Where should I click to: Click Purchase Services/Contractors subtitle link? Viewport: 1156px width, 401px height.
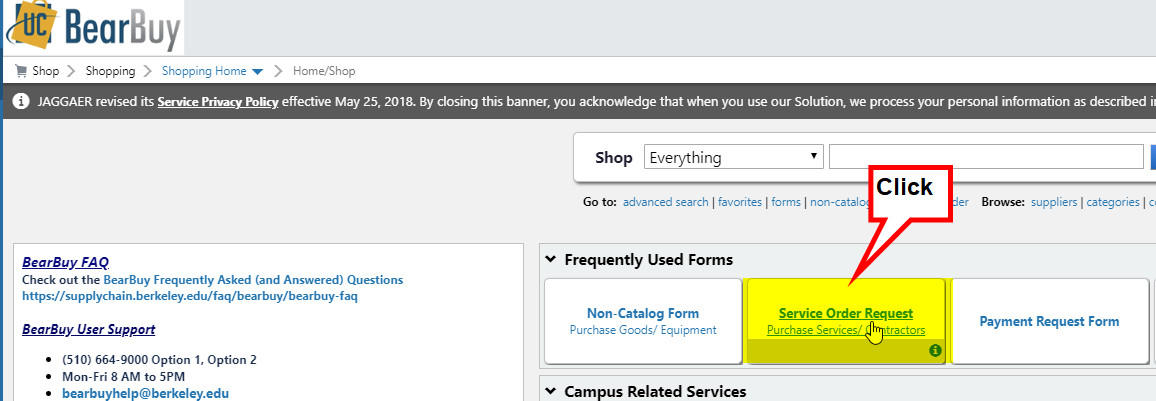(846, 330)
